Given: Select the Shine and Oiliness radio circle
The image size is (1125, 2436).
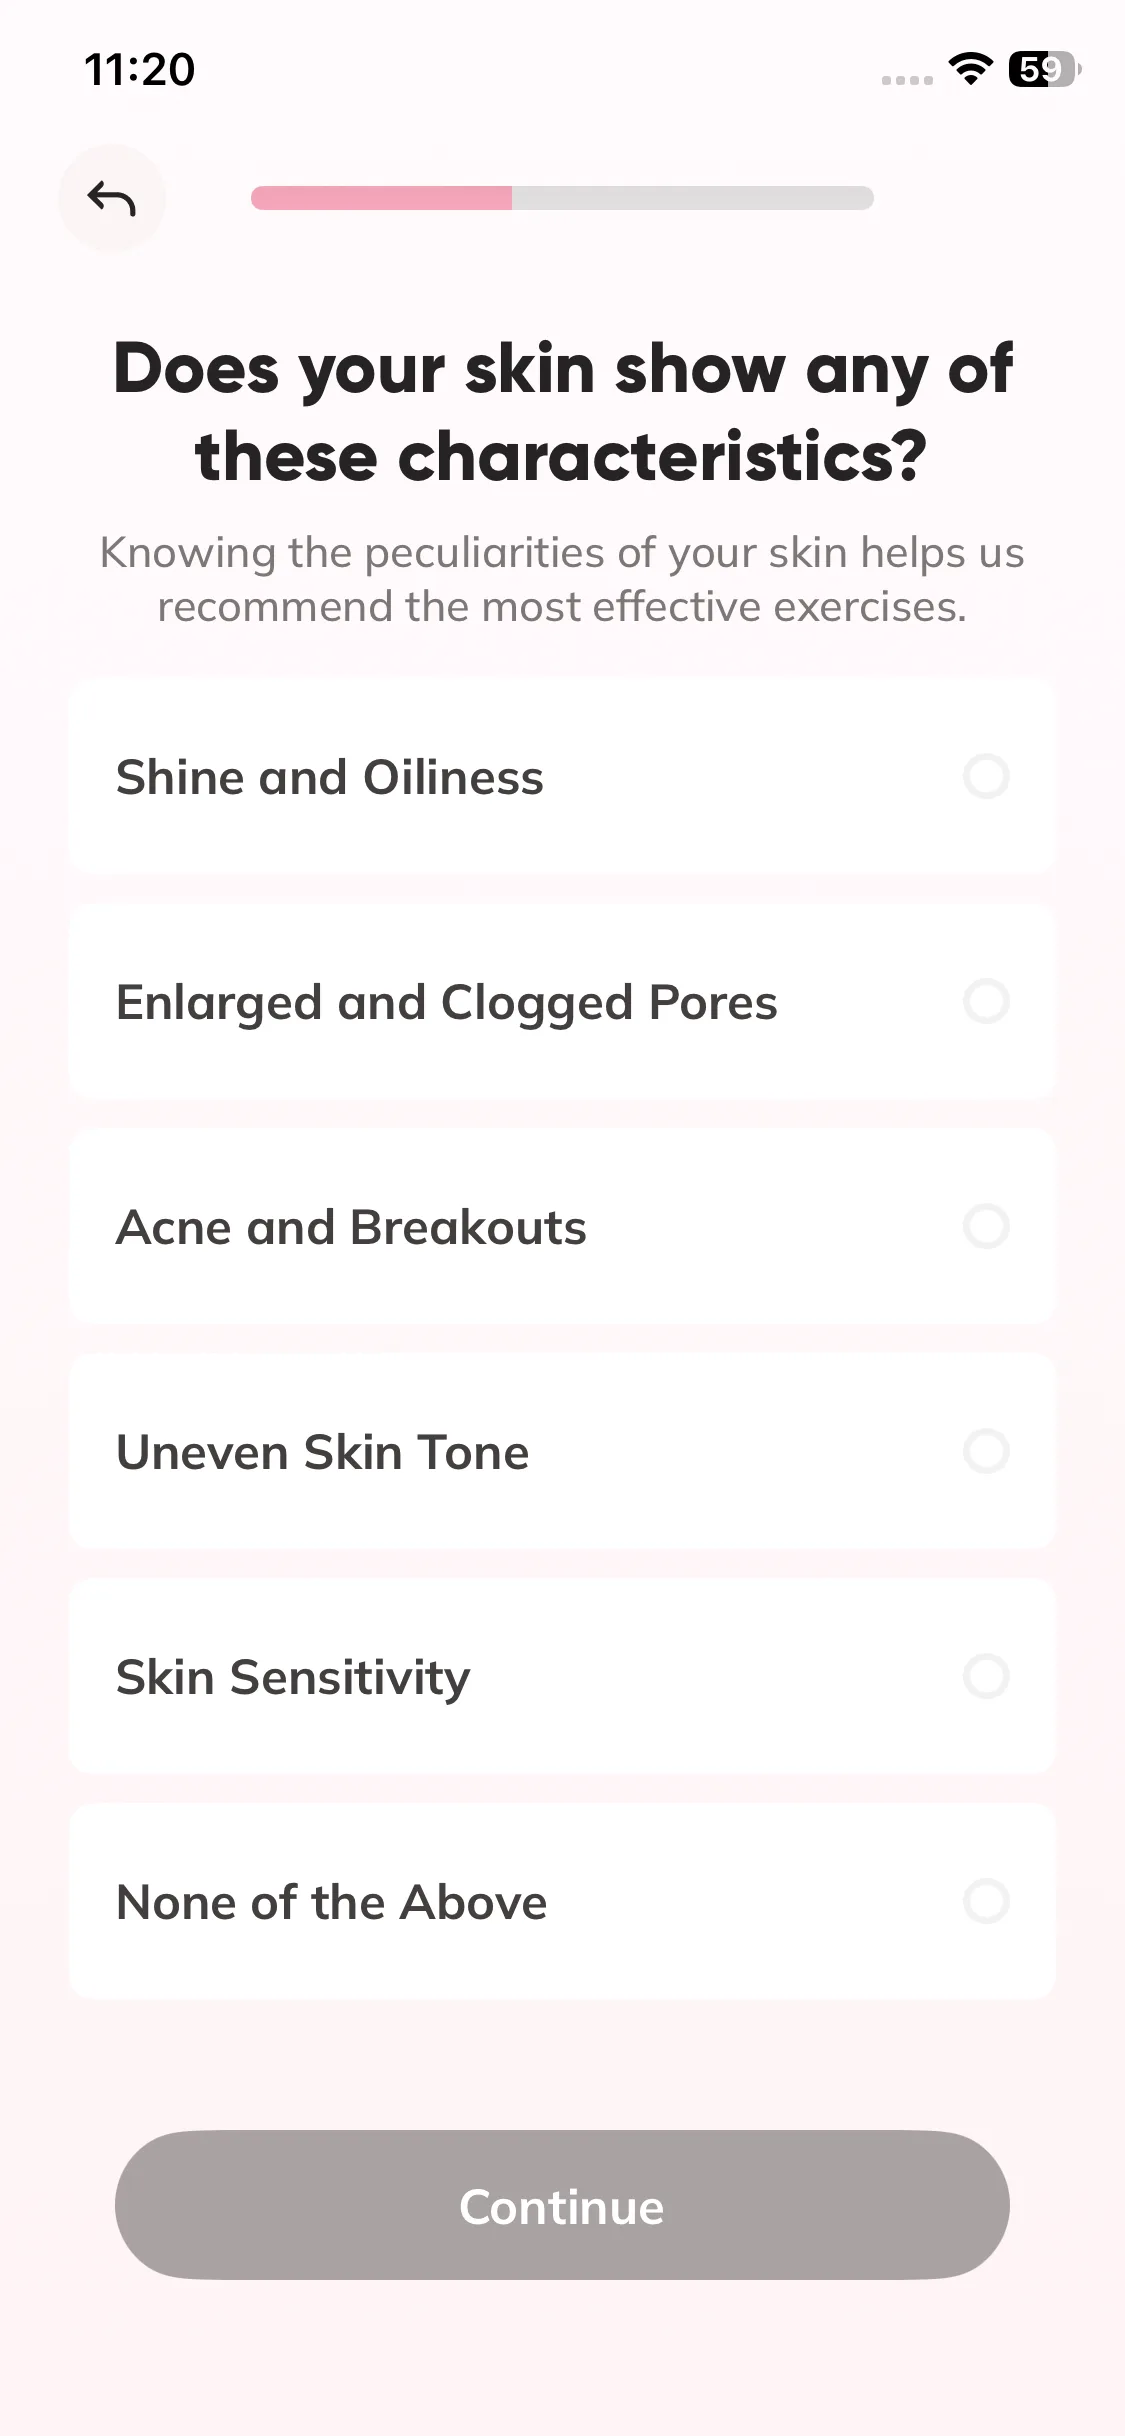Looking at the screenshot, I should point(986,777).
